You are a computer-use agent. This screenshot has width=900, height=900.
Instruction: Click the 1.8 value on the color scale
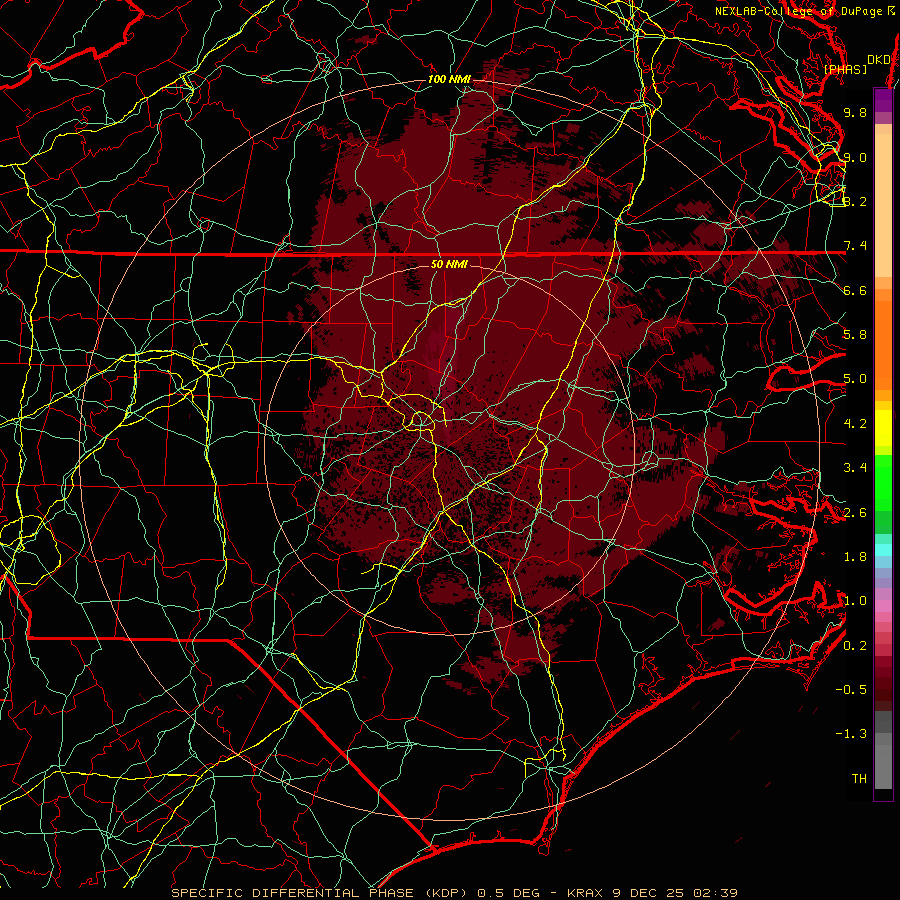point(855,557)
